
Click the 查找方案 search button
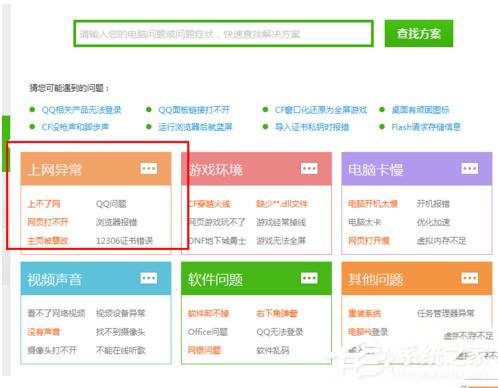point(419,34)
